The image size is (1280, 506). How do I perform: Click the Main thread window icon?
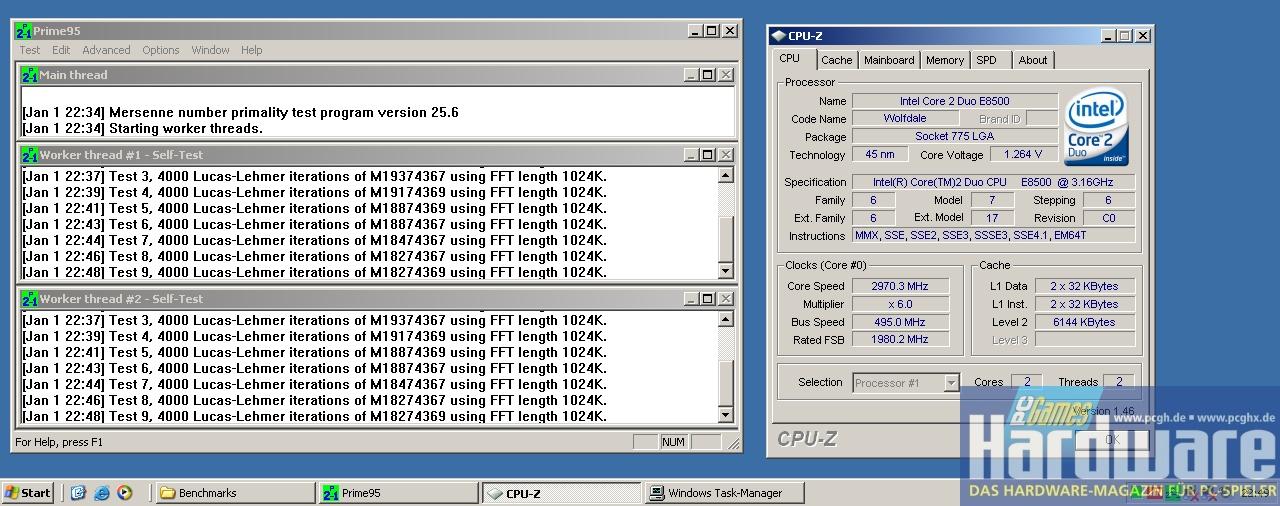click(x=30, y=75)
